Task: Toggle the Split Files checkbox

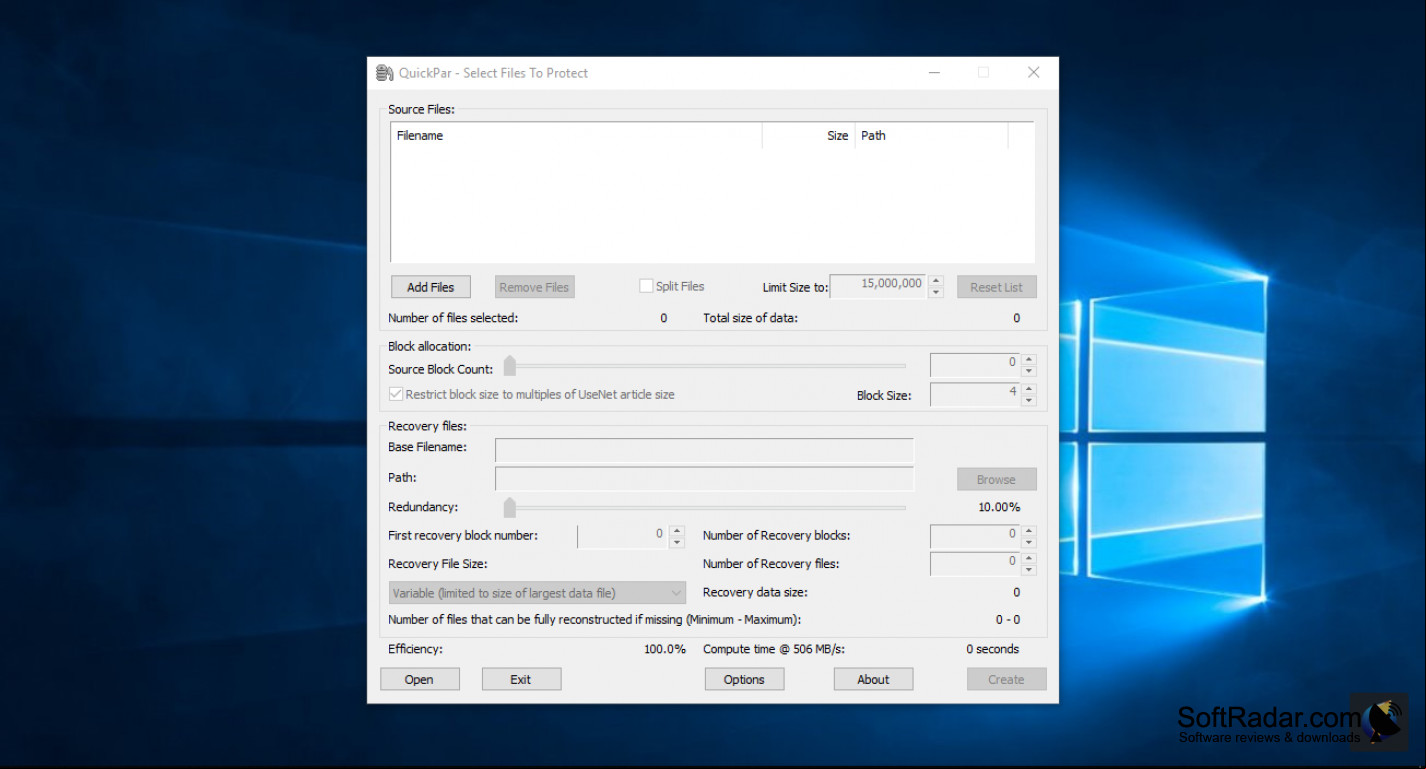Action: [646, 286]
